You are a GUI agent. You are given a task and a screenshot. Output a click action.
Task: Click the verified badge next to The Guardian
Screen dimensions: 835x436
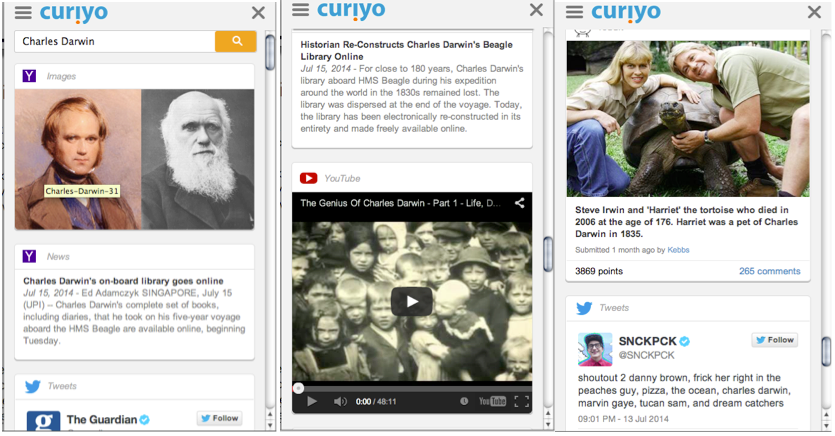tap(144, 419)
